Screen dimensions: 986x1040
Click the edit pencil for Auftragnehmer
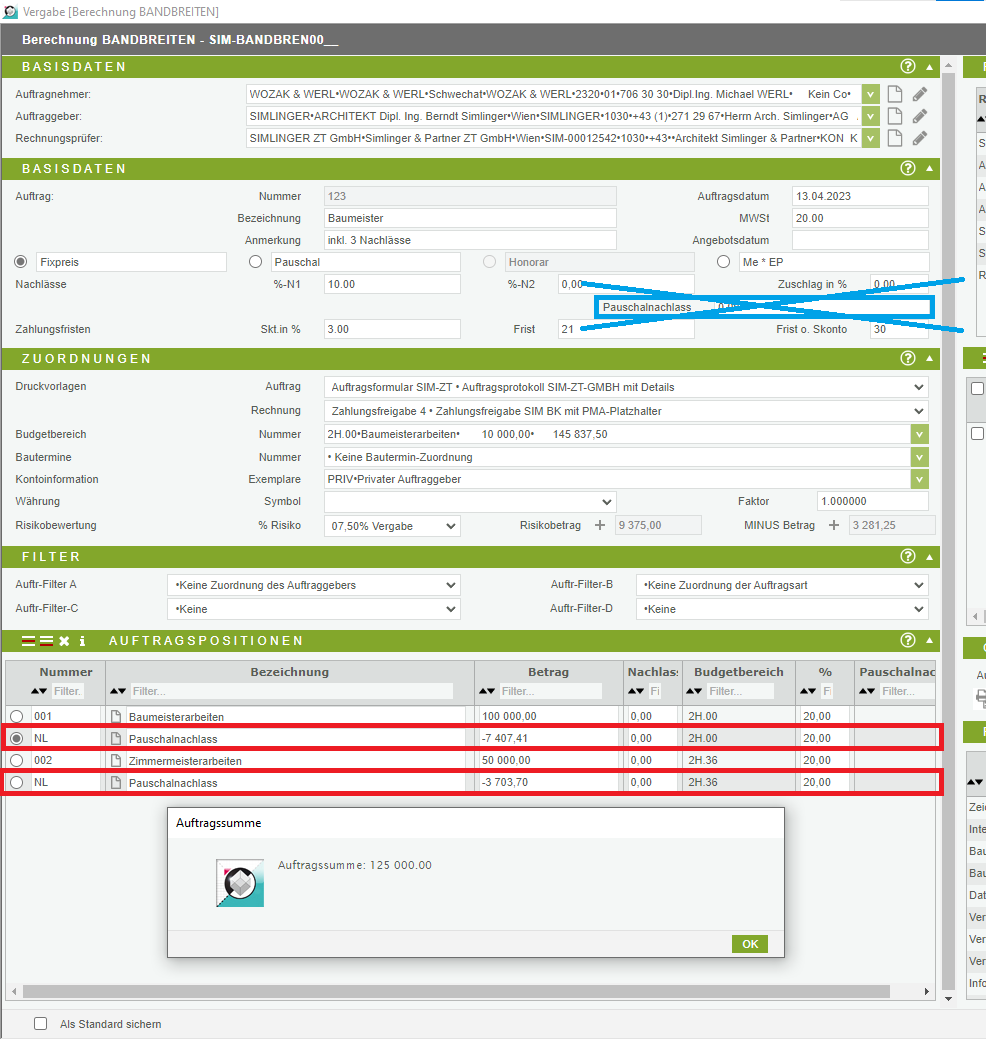tap(920, 94)
